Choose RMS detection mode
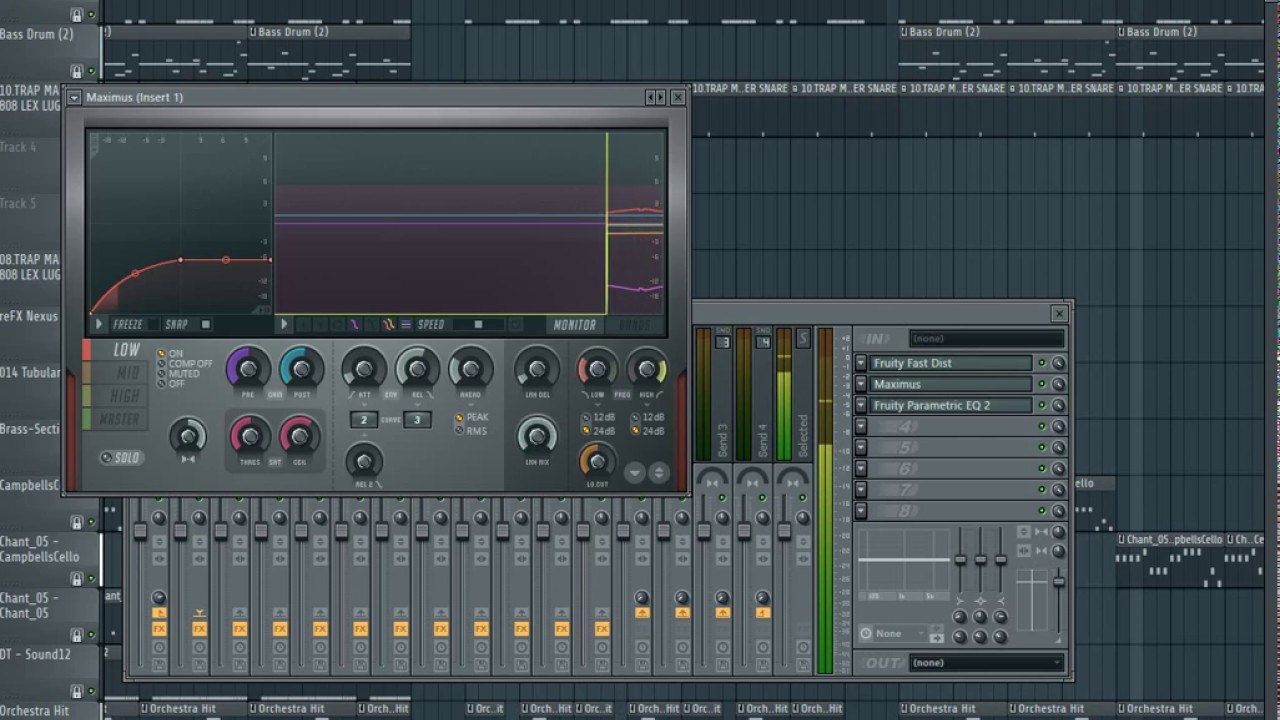This screenshot has height=720, width=1280. (x=470, y=431)
